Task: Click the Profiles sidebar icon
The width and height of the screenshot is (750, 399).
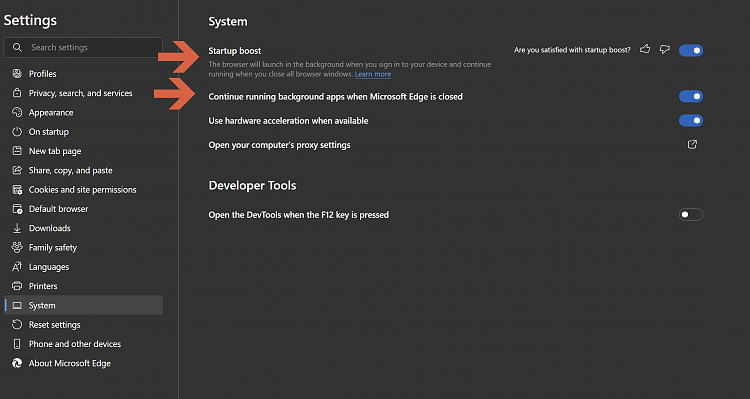Action: pyautogui.click(x=17, y=74)
